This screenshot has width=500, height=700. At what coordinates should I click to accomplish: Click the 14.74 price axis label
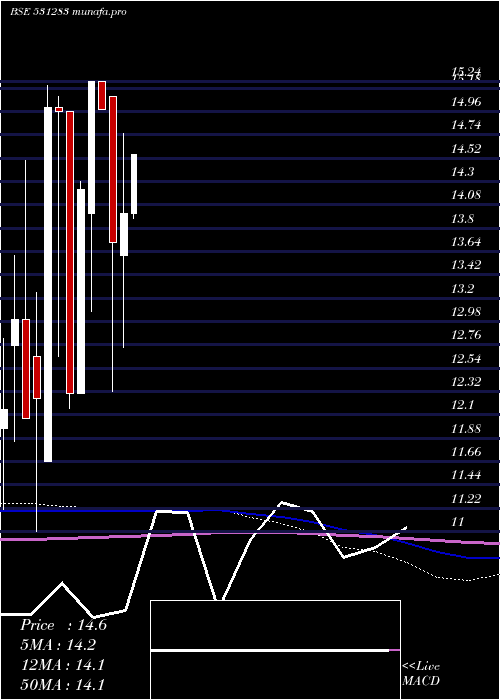pos(466,125)
